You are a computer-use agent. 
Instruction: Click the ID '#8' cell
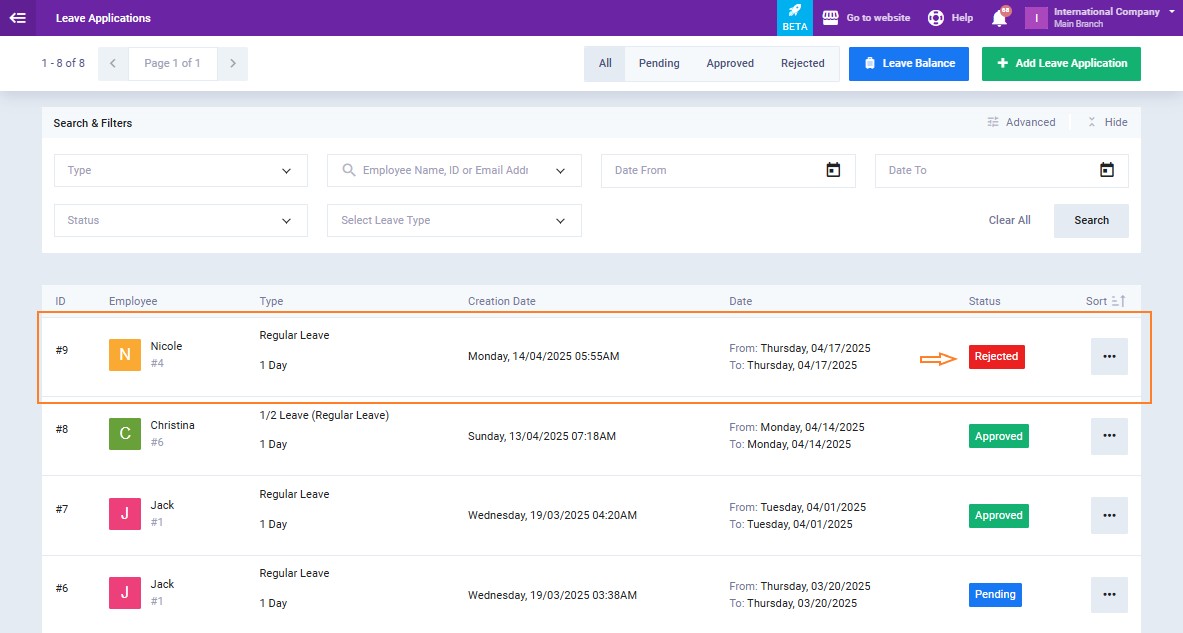62,429
